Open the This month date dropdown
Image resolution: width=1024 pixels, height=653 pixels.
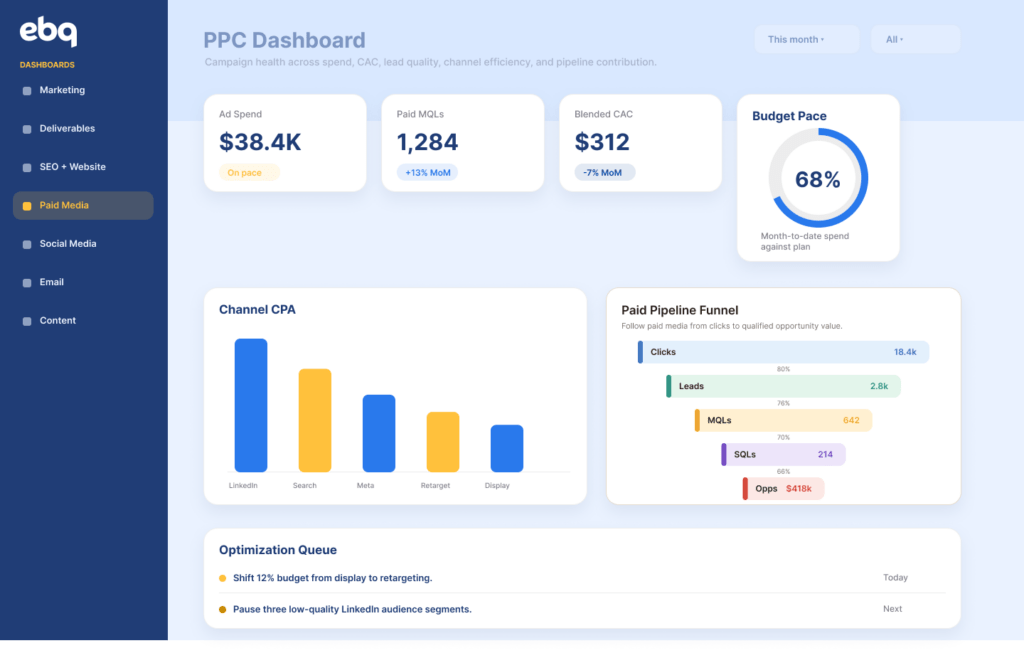click(807, 40)
